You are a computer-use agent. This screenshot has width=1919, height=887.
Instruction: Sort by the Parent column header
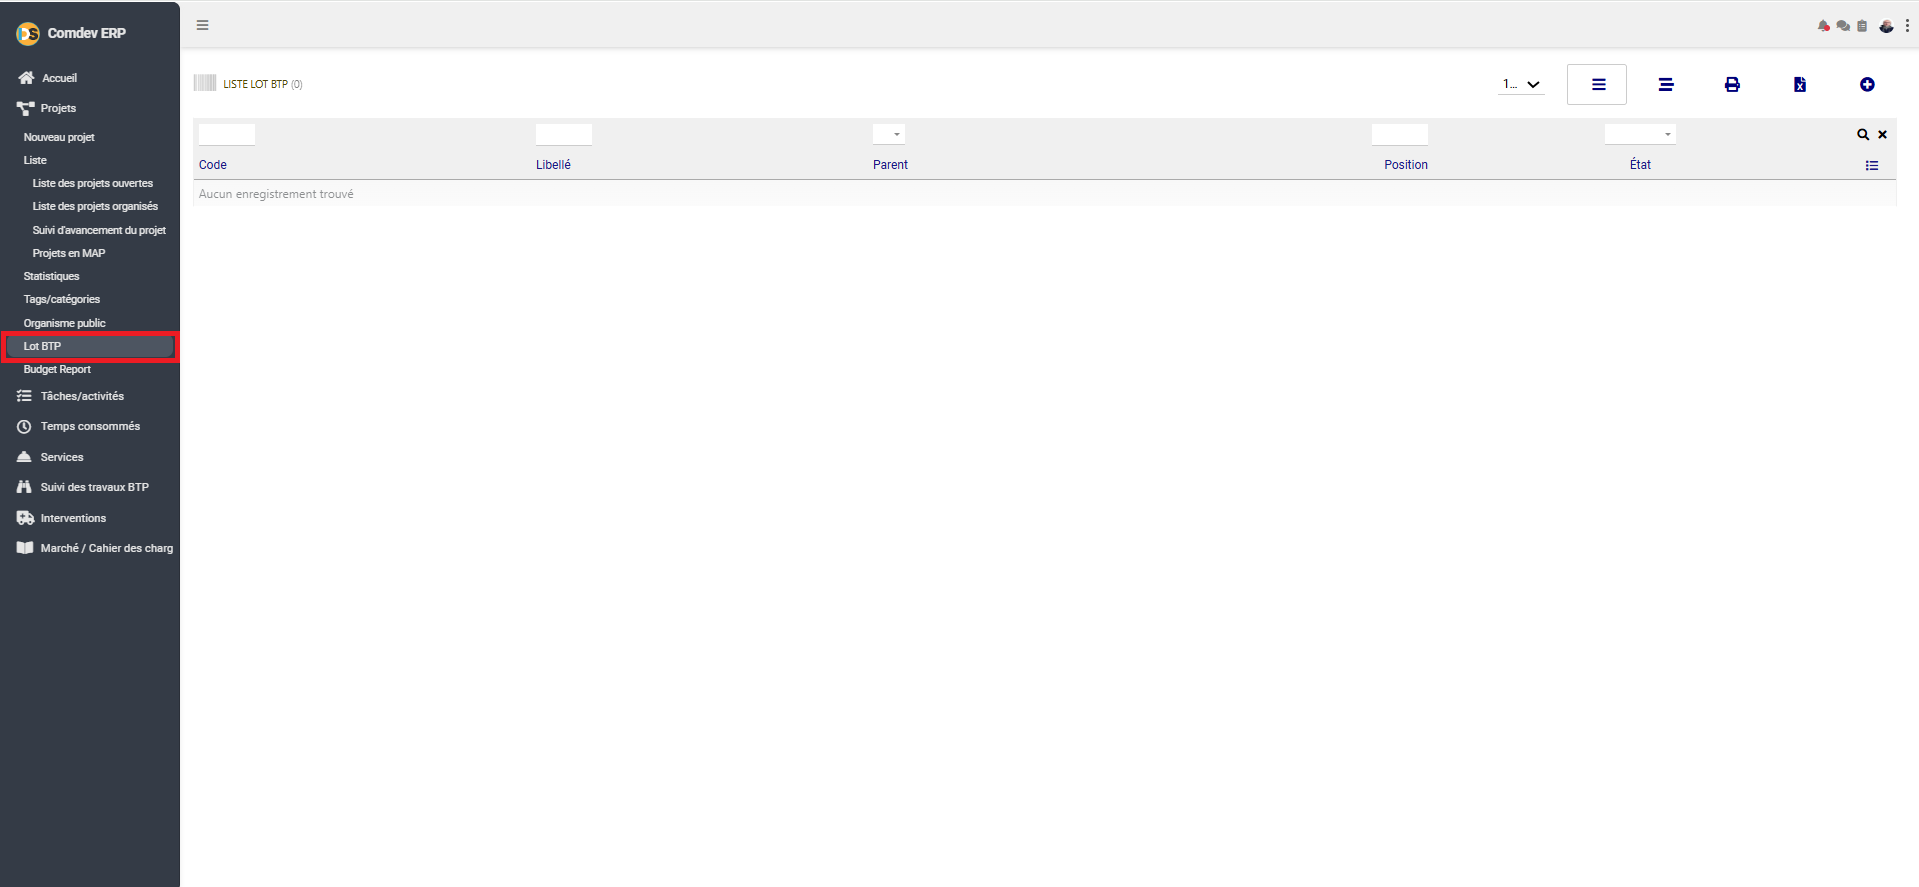click(x=890, y=165)
